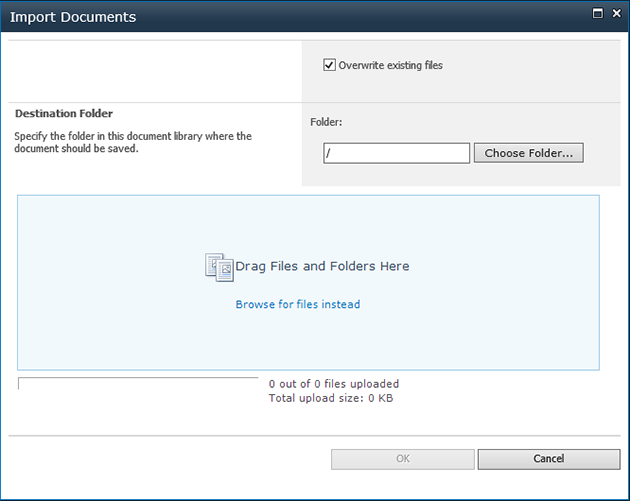The height and width of the screenshot is (501, 630).
Task: Click the Destination Folder heading
Action: [64, 113]
